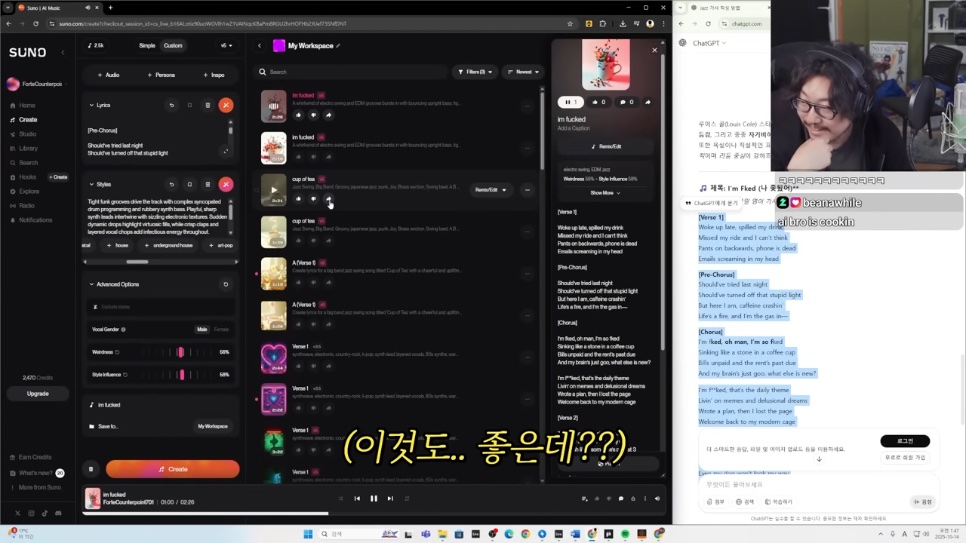Pause playback in the bottom player
The width and height of the screenshot is (966, 543).
tap(374, 498)
